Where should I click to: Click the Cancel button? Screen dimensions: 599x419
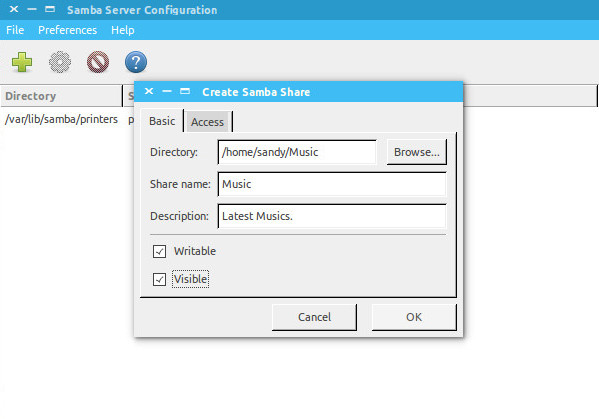click(314, 317)
